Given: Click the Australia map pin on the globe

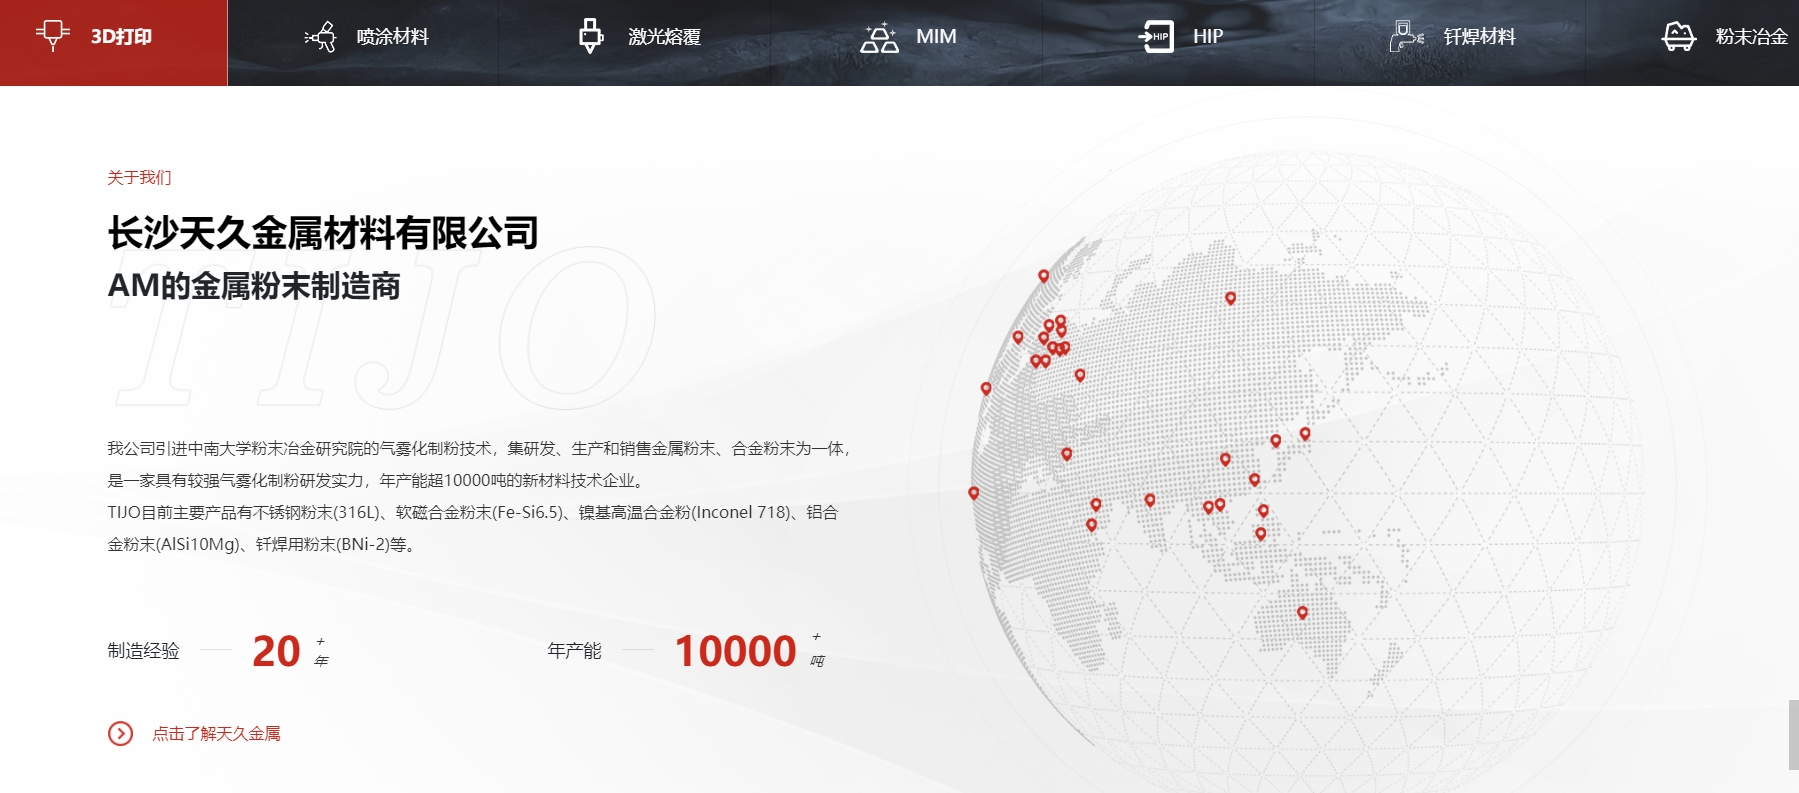Looking at the screenshot, I should 1302,613.
